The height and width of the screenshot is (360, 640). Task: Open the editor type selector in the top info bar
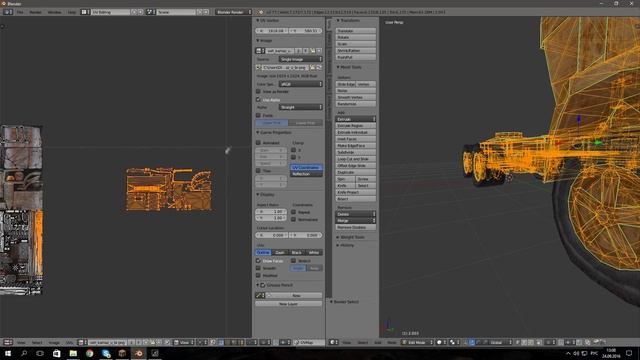pos(8,12)
